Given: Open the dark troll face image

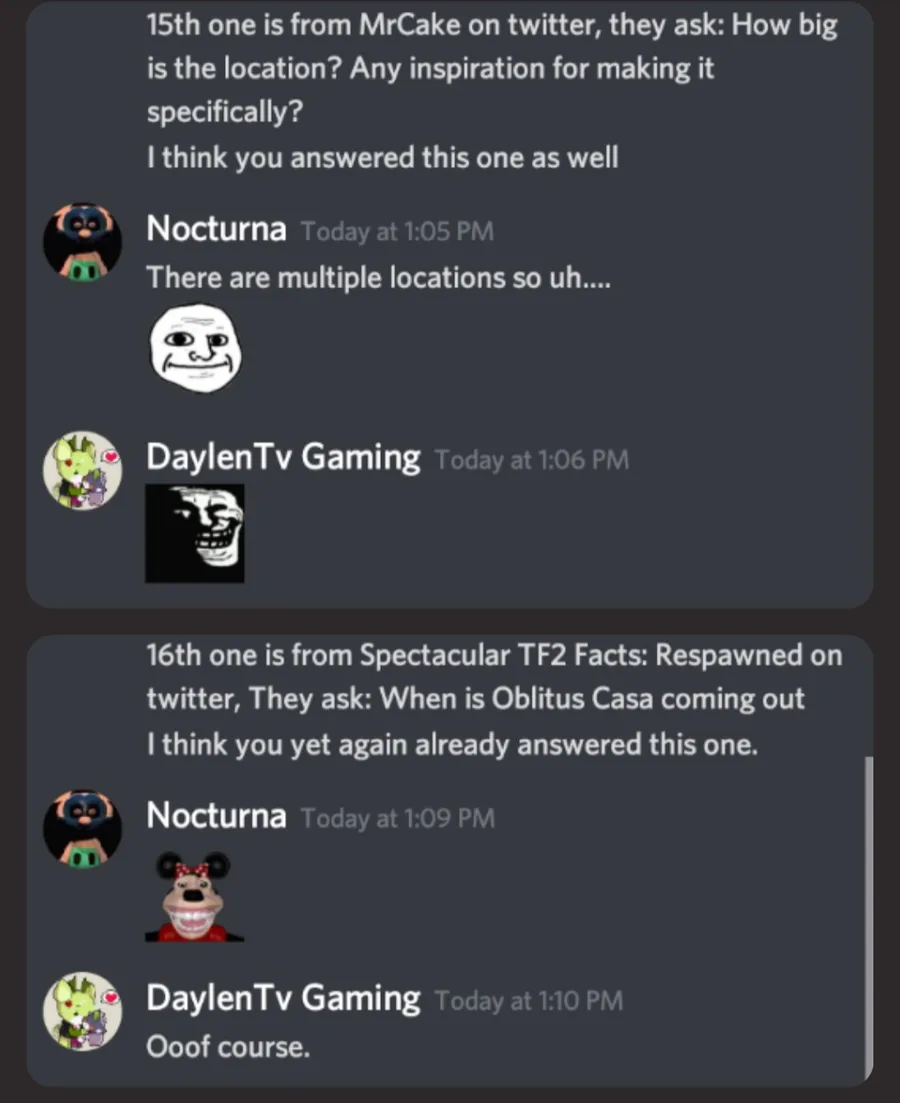Looking at the screenshot, I should pos(195,533).
